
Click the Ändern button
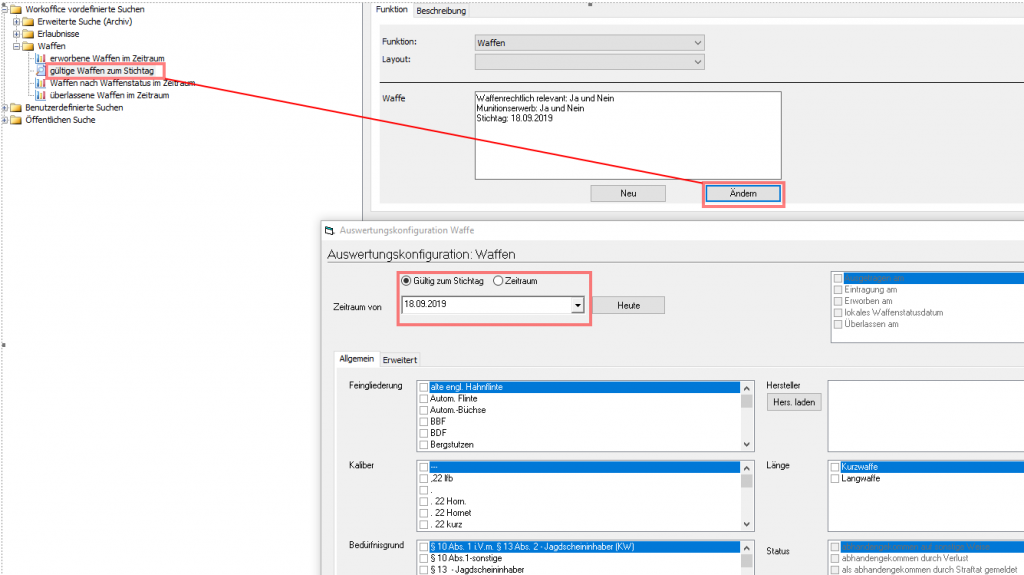pos(742,194)
